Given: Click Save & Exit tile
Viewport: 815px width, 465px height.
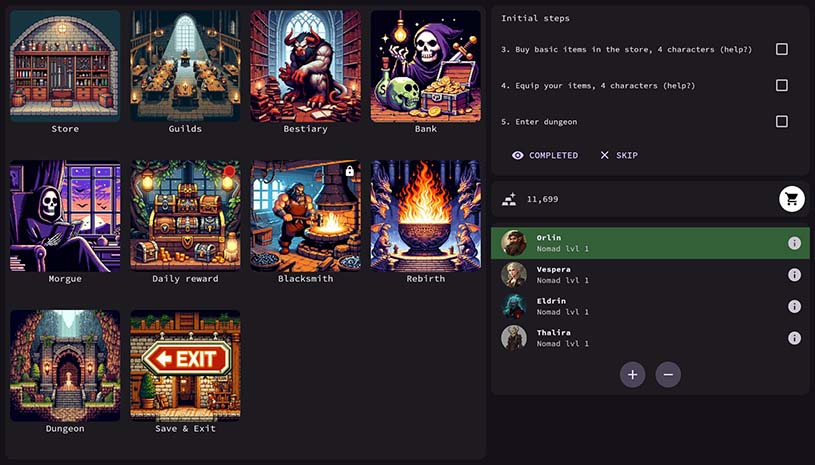Looking at the screenshot, I should (x=185, y=366).
